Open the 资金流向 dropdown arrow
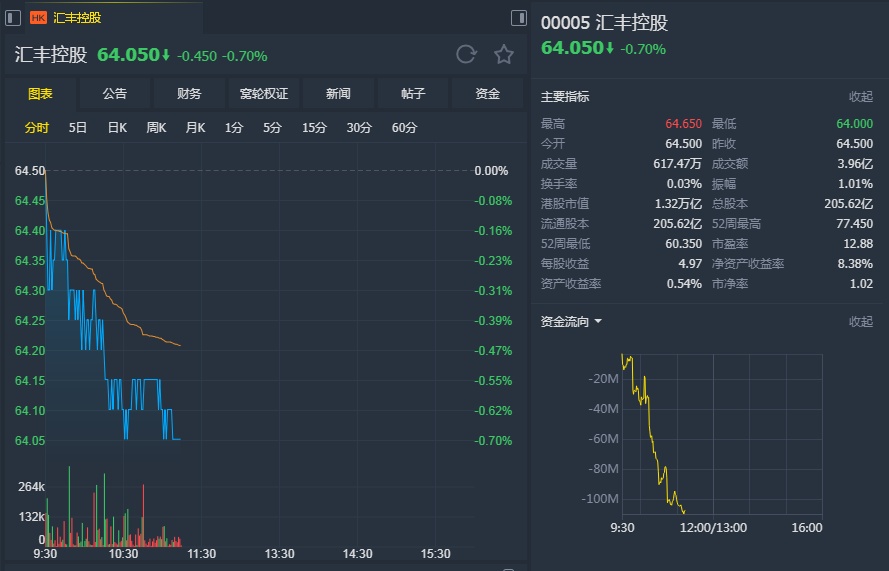Viewport: 889px width, 571px height. click(598, 322)
